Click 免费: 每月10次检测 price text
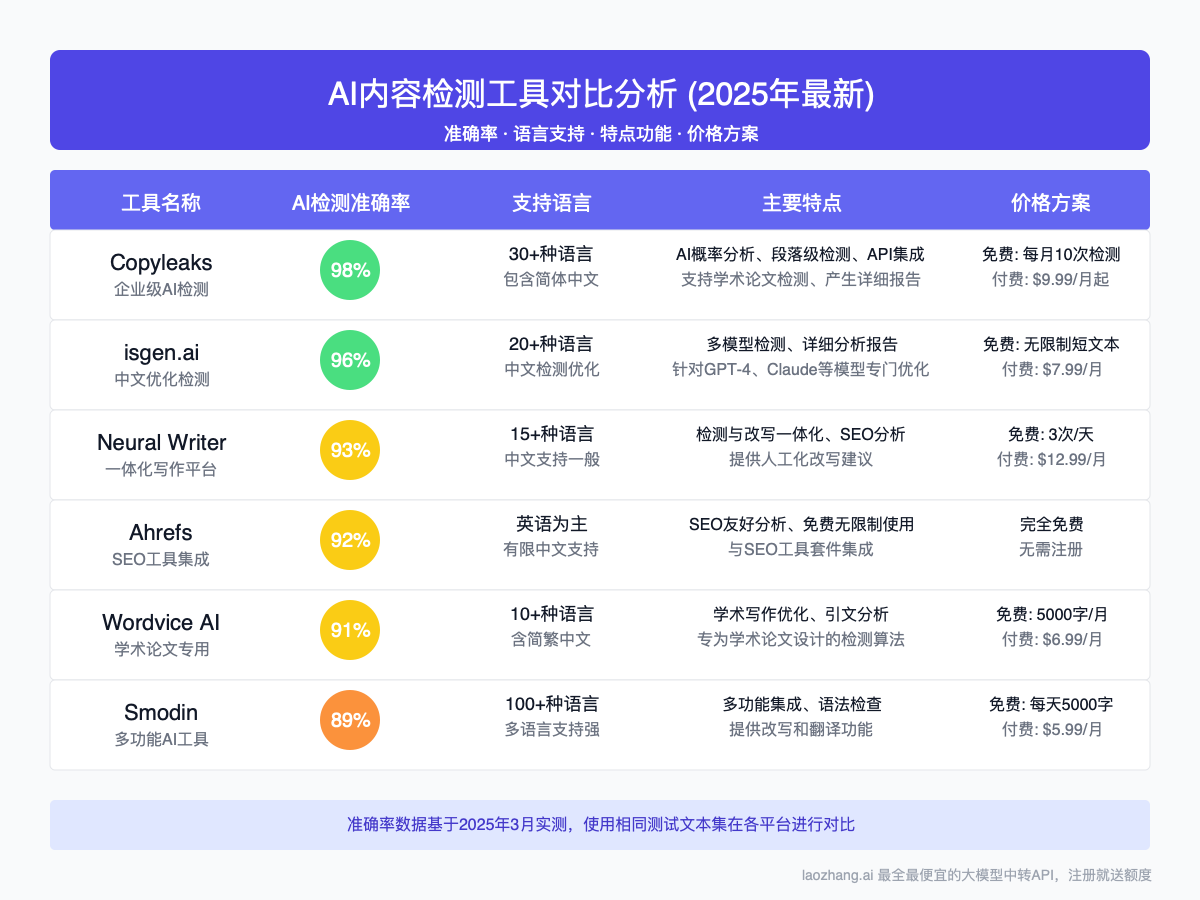The image size is (1200, 900). pyautogui.click(x=1051, y=254)
